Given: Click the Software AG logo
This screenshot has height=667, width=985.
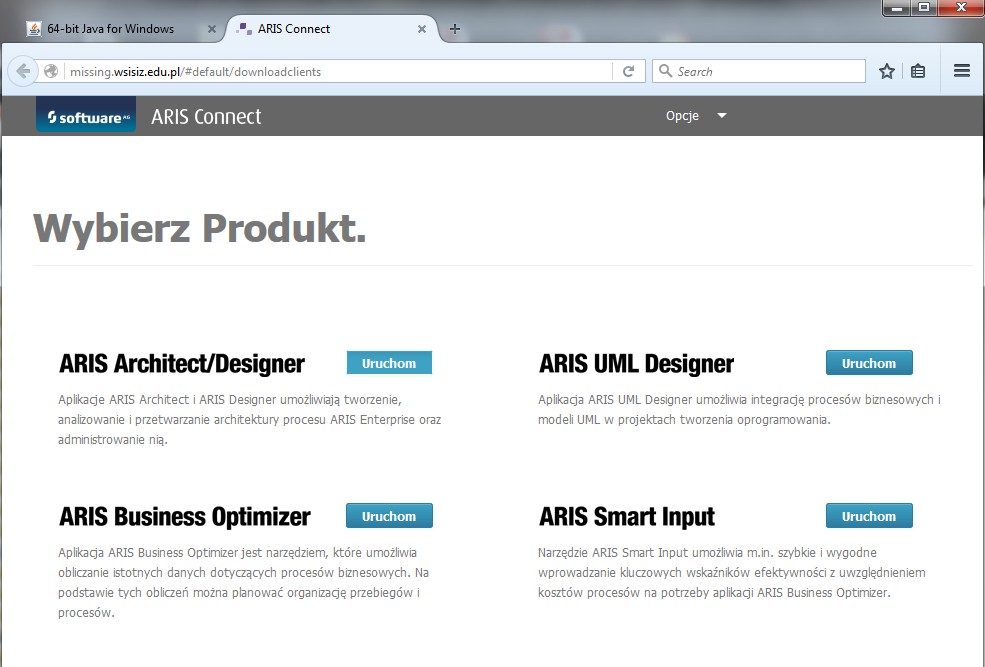Looking at the screenshot, I should pyautogui.click(x=86, y=115).
